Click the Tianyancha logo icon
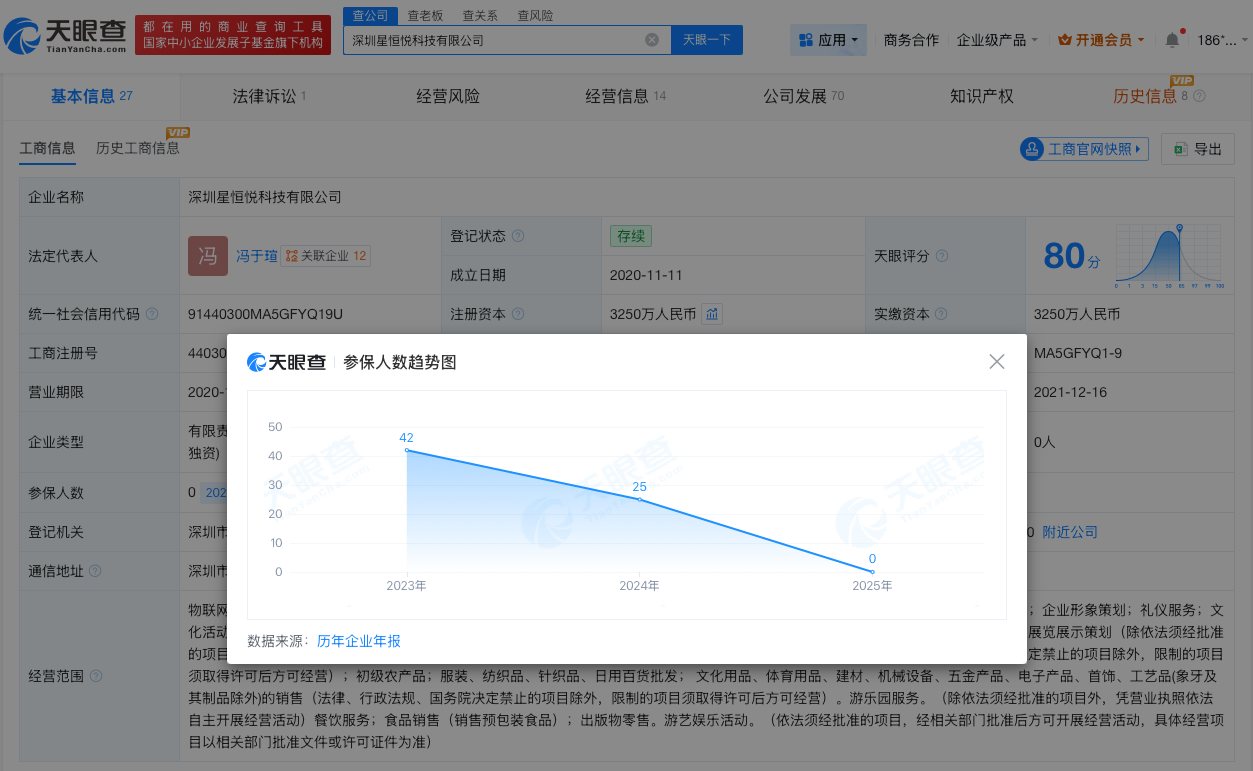Viewport: 1253px width, 771px height. pos(22,34)
